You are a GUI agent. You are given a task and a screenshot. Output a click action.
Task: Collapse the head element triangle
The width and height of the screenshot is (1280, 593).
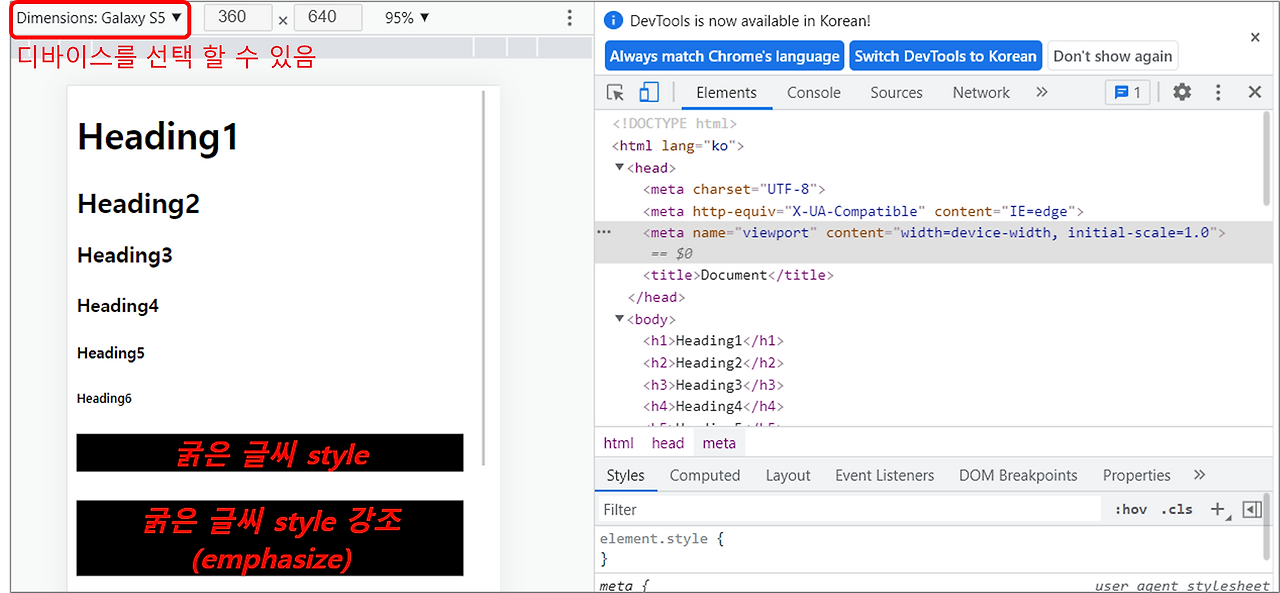pyautogui.click(x=620, y=167)
